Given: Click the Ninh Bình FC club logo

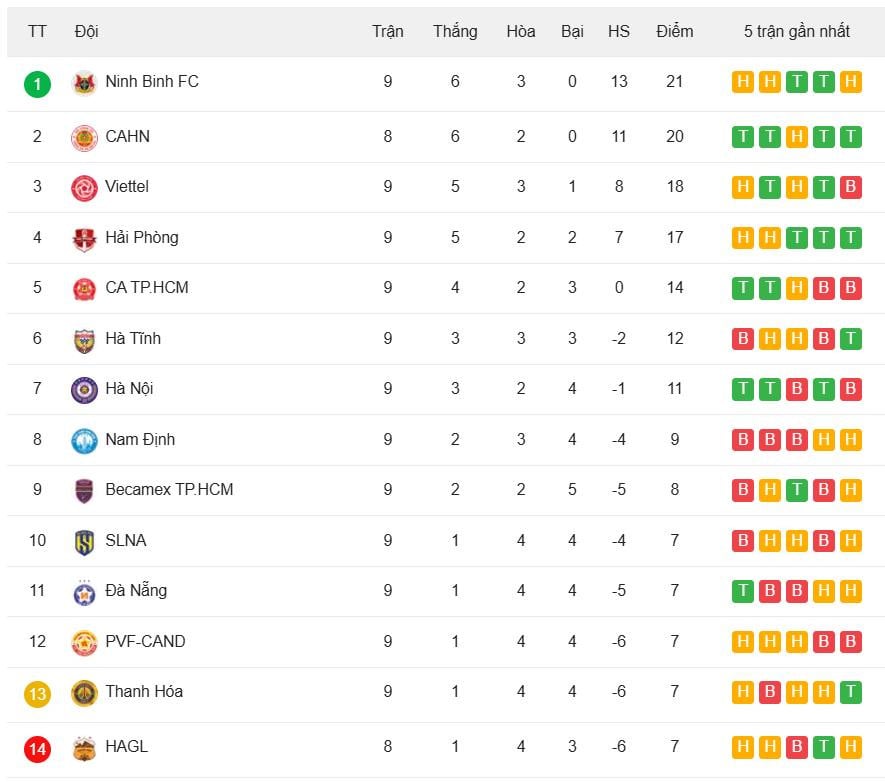Looking at the screenshot, I should pos(84,83).
